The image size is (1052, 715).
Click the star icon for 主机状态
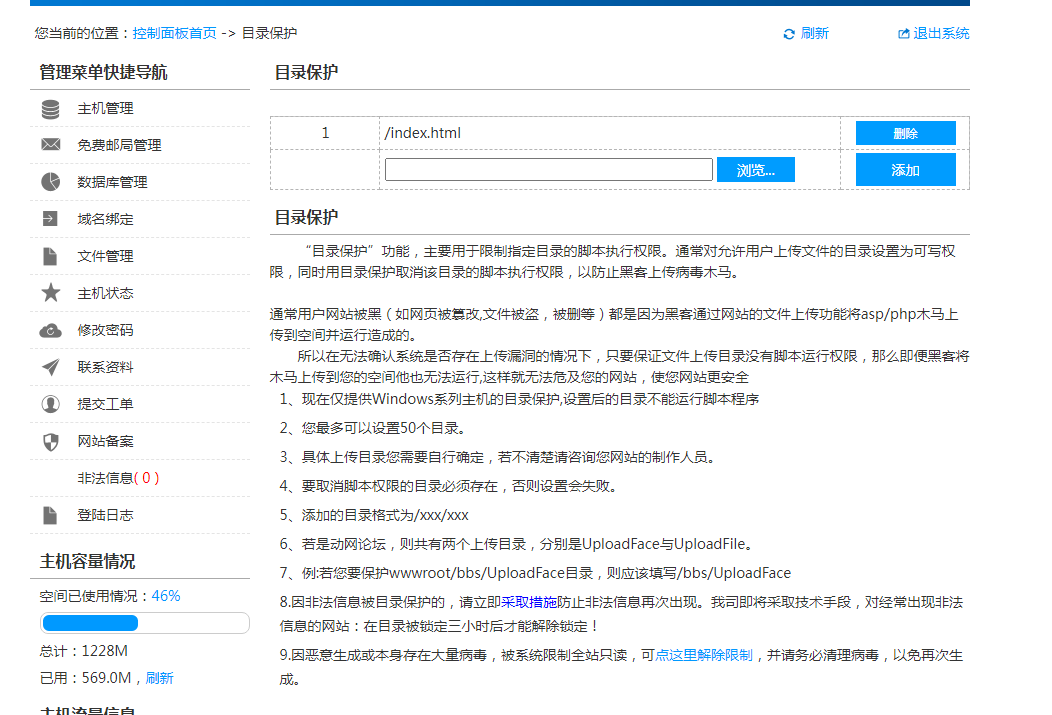(50, 293)
